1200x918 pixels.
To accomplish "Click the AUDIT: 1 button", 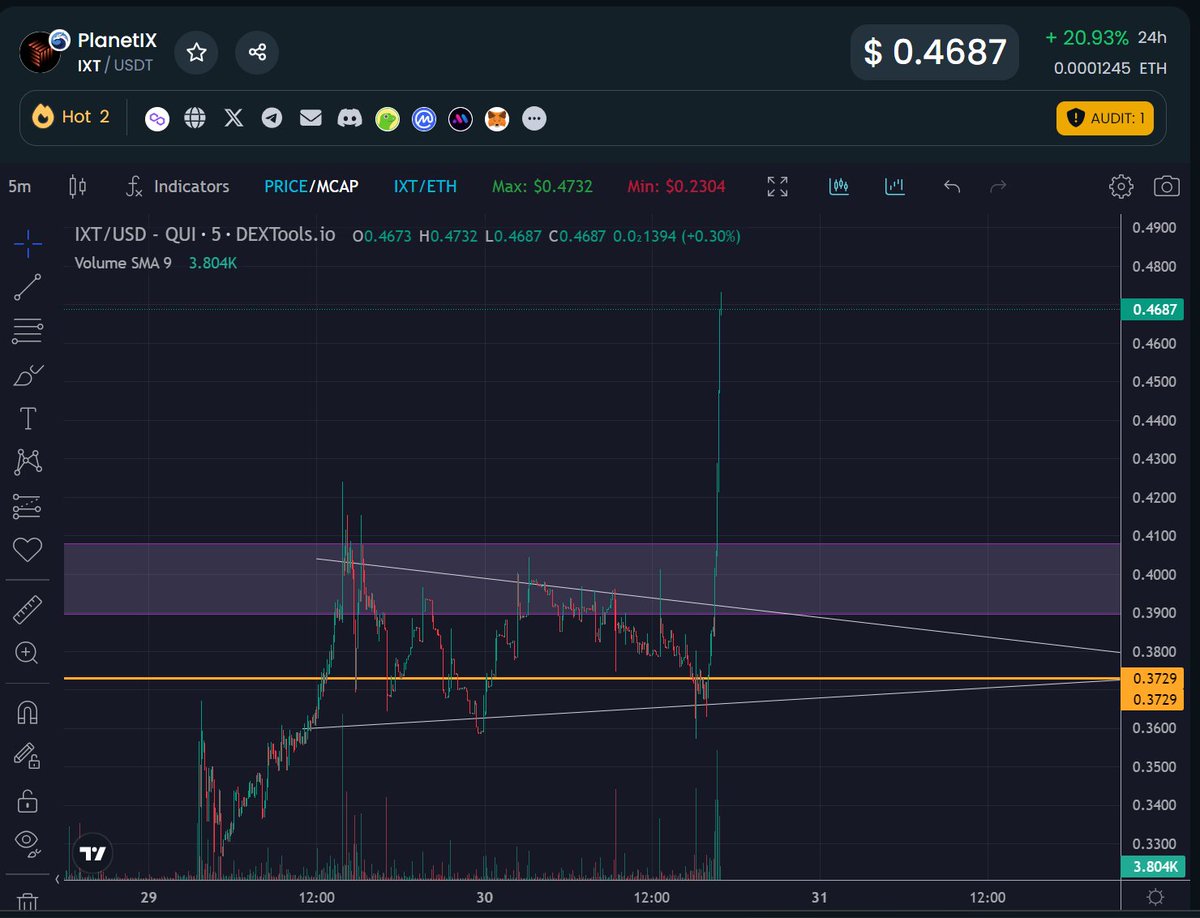I will pos(1104,118).
